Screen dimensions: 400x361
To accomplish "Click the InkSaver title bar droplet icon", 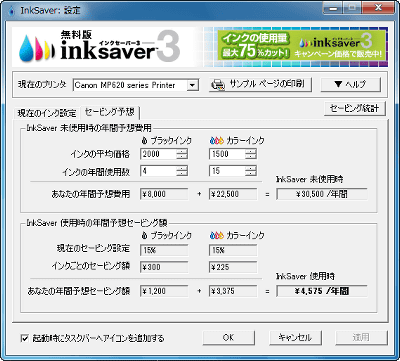I will click(12, 10).
